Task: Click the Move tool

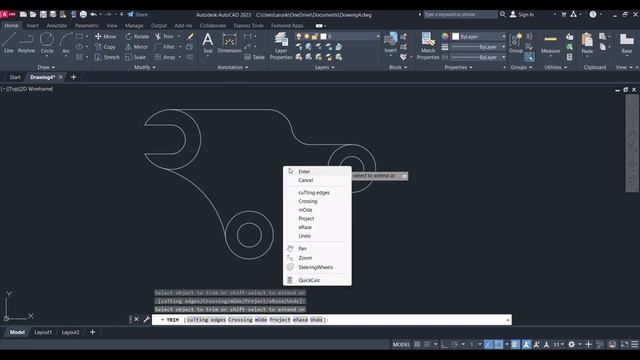Action: coord(106,36)
